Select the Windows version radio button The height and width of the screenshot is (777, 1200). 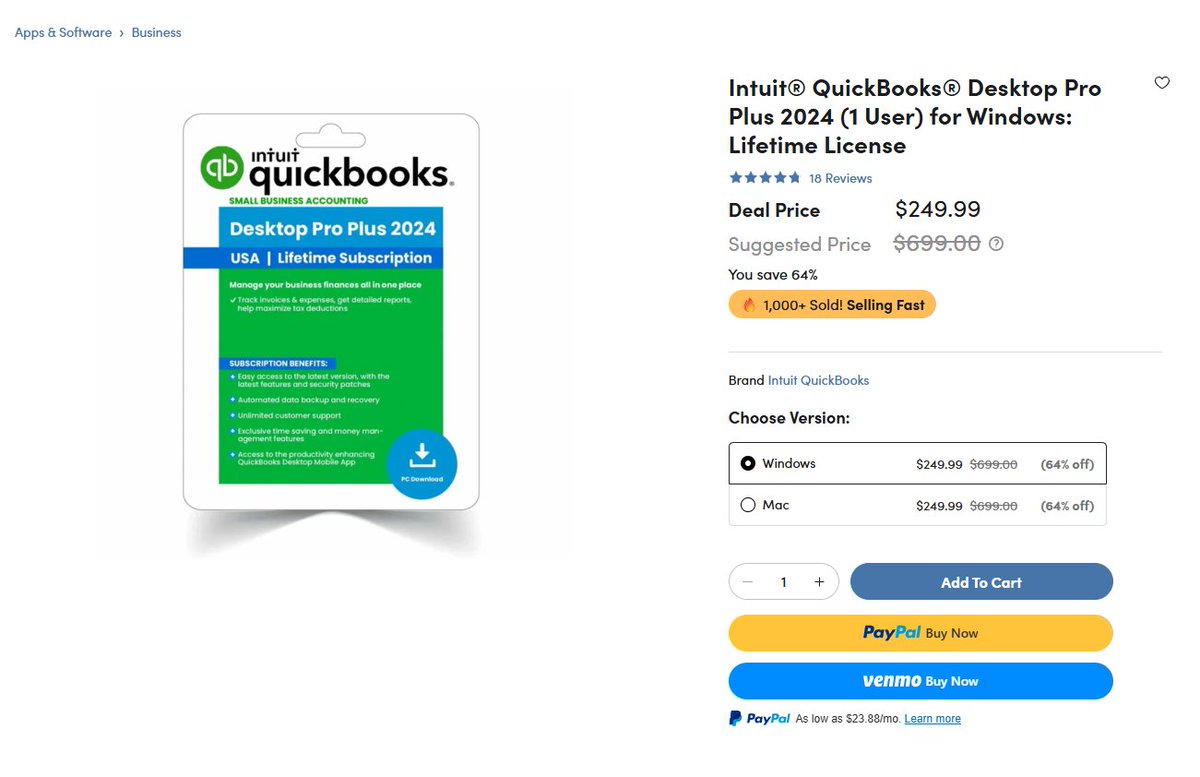pyautogui.click(x=748, y=464)
